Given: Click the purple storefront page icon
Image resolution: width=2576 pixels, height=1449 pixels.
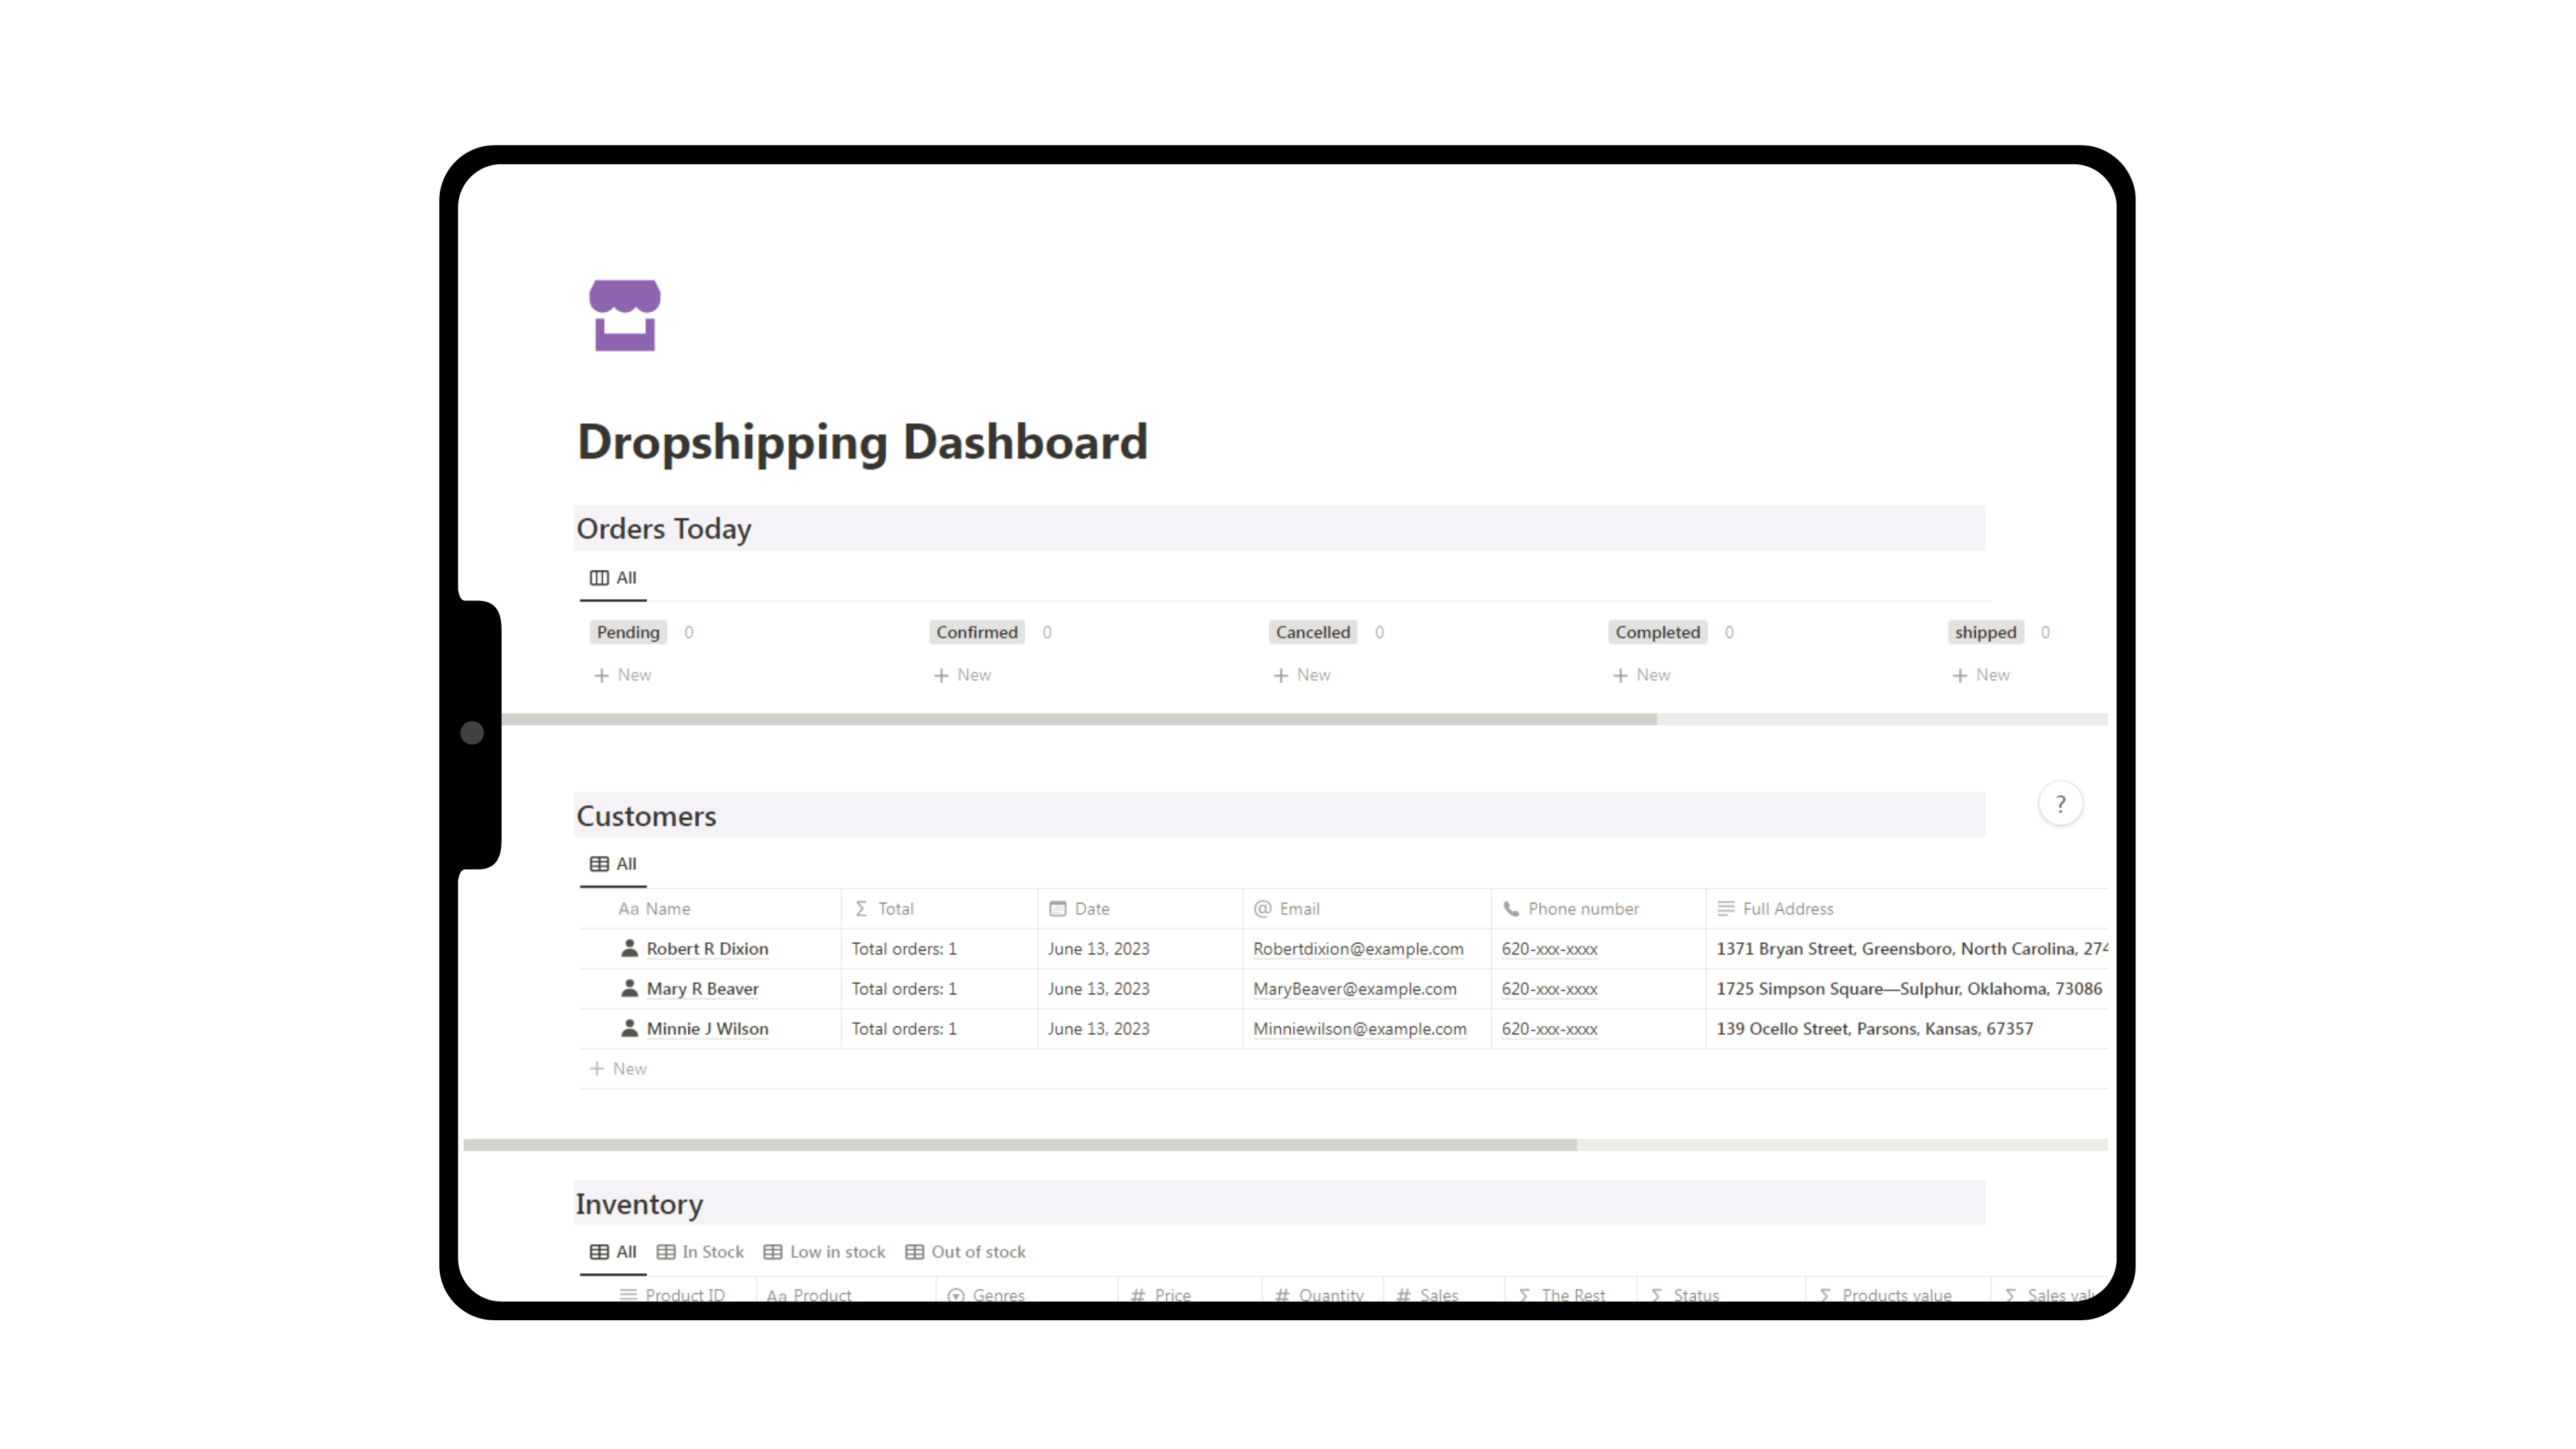Looking at the screenshot, I should pyautogui.click(x=624, y=315).
